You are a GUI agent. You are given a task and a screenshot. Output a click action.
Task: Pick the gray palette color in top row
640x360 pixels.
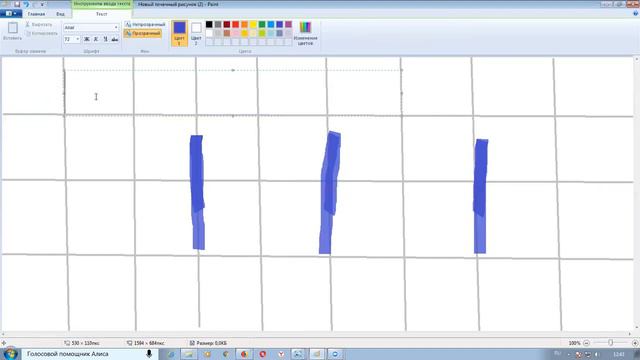218,24
